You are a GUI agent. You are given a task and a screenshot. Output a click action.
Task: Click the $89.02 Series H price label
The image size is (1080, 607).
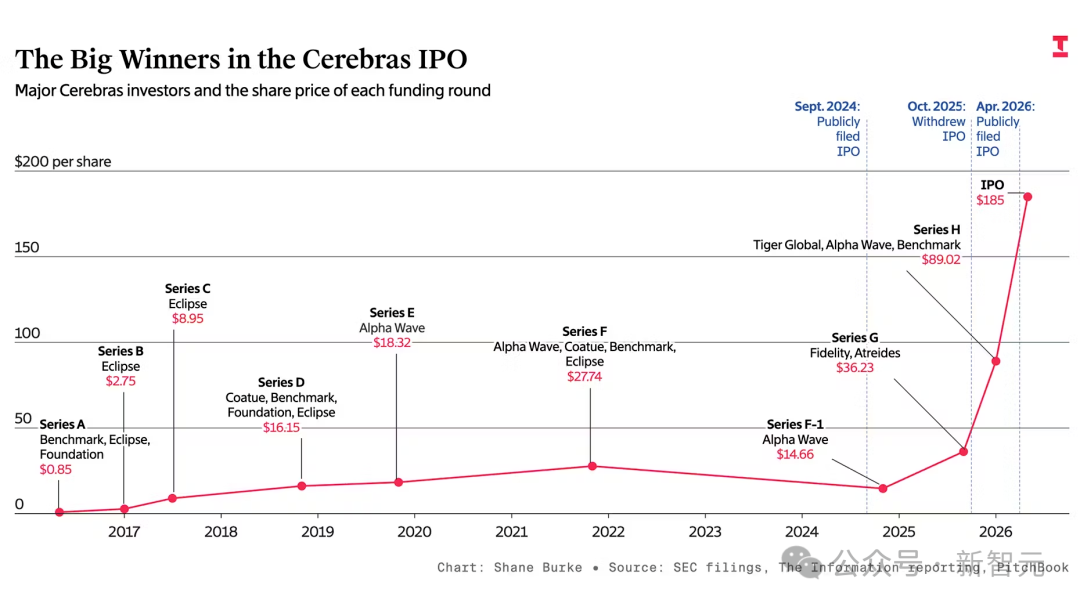pyautogui.click(x=941, y=260)
